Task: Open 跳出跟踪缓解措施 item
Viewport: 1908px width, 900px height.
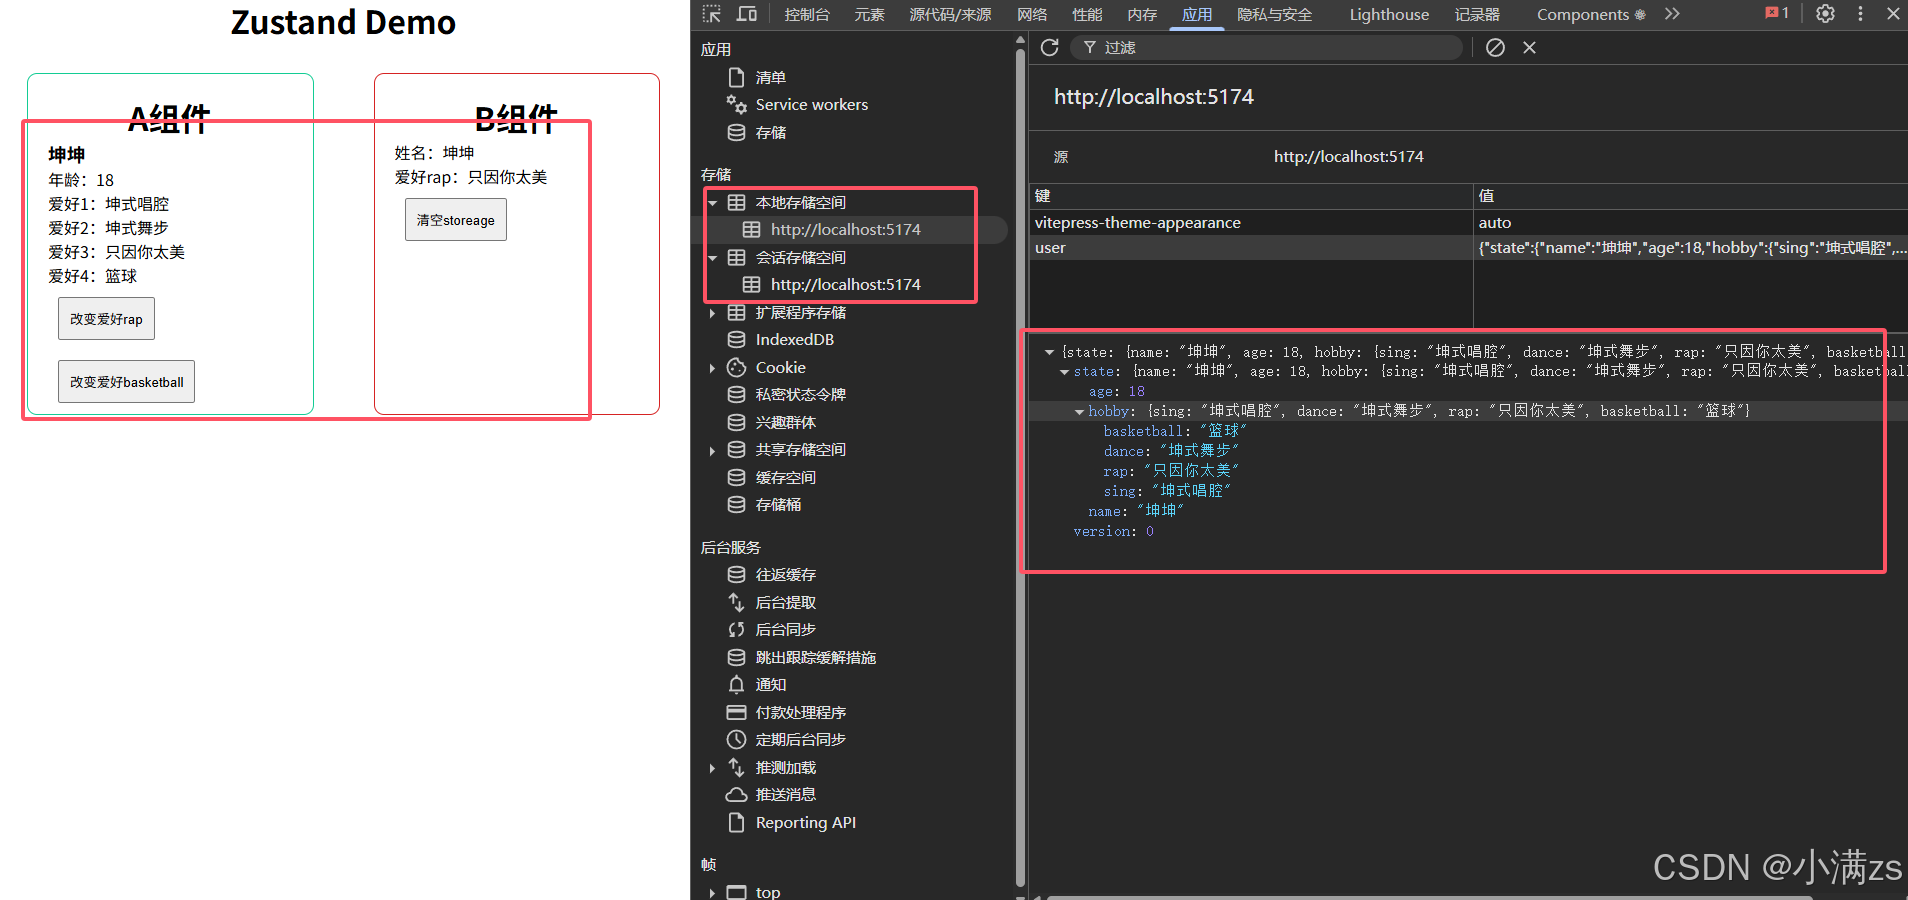Action: pos(815,657)
